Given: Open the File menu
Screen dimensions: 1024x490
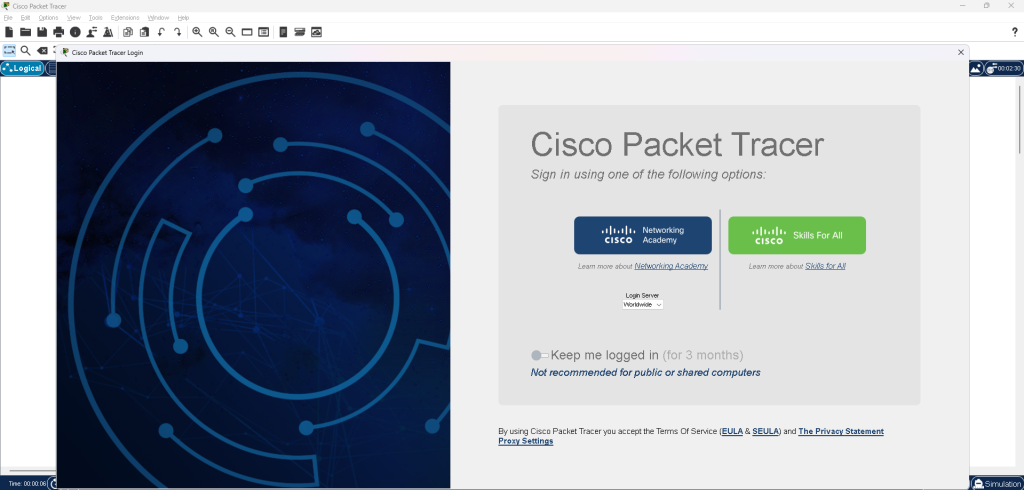Looking at the screenshot, I should [x=9, y=18].
